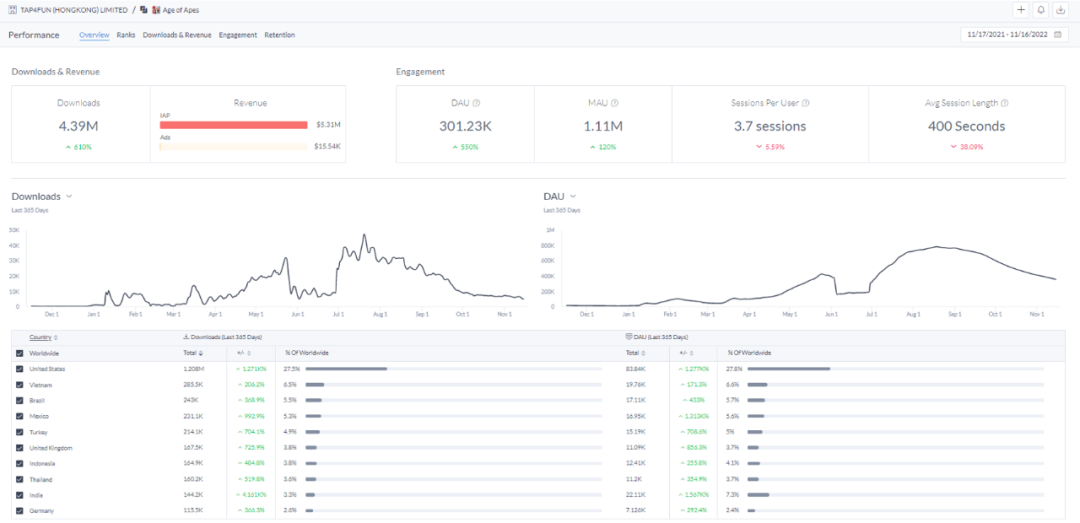Deselect the Germany row checkbox

20,511
